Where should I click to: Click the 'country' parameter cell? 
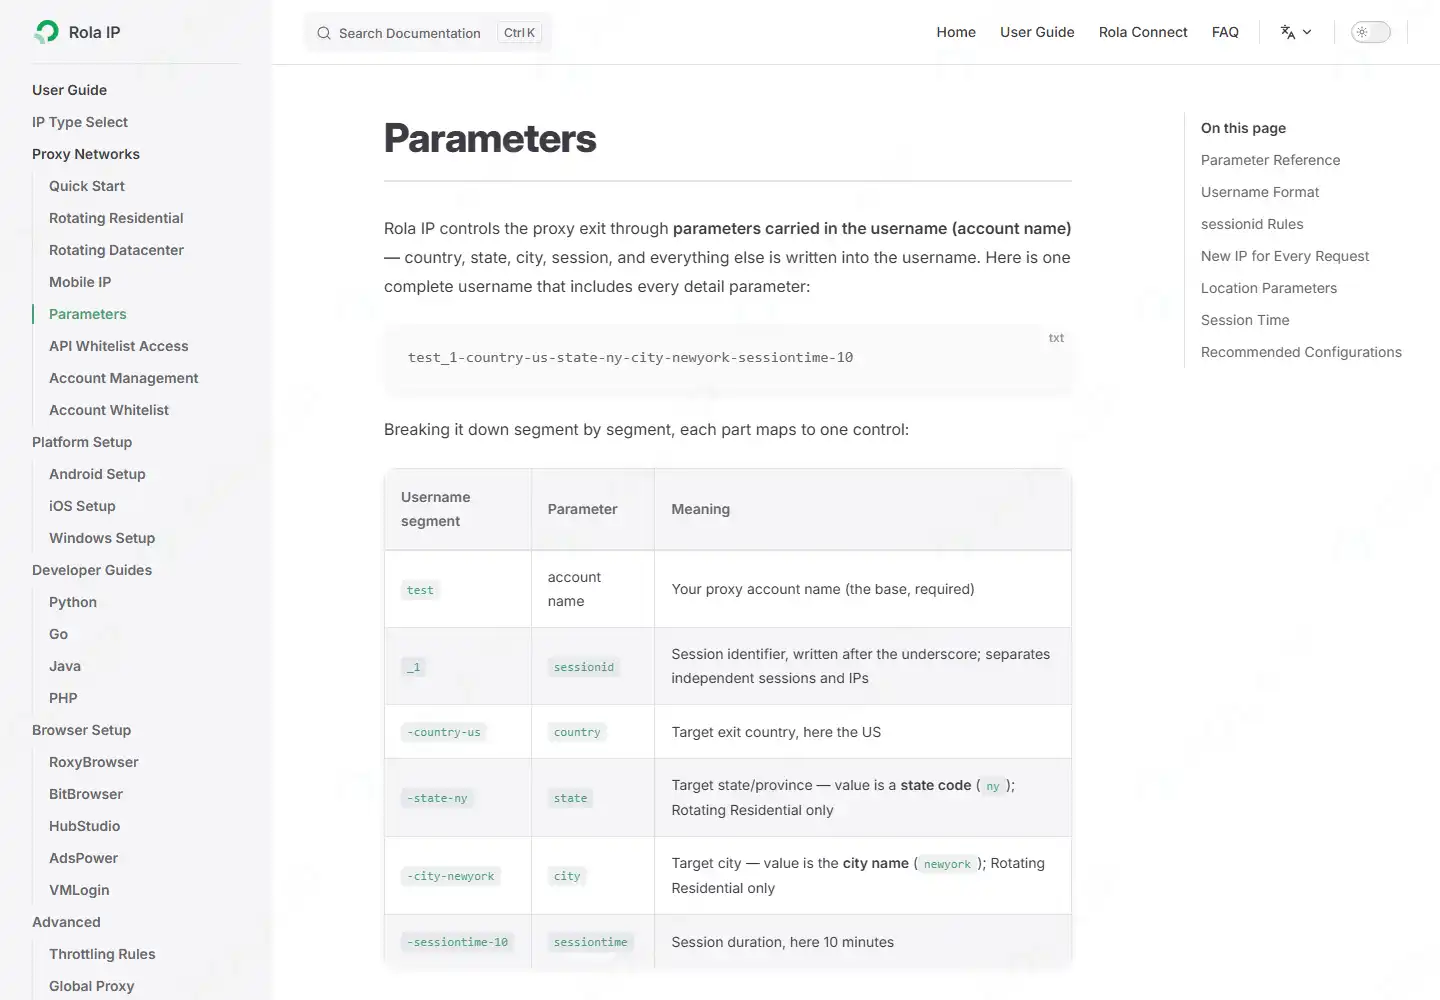coord(577,732)
